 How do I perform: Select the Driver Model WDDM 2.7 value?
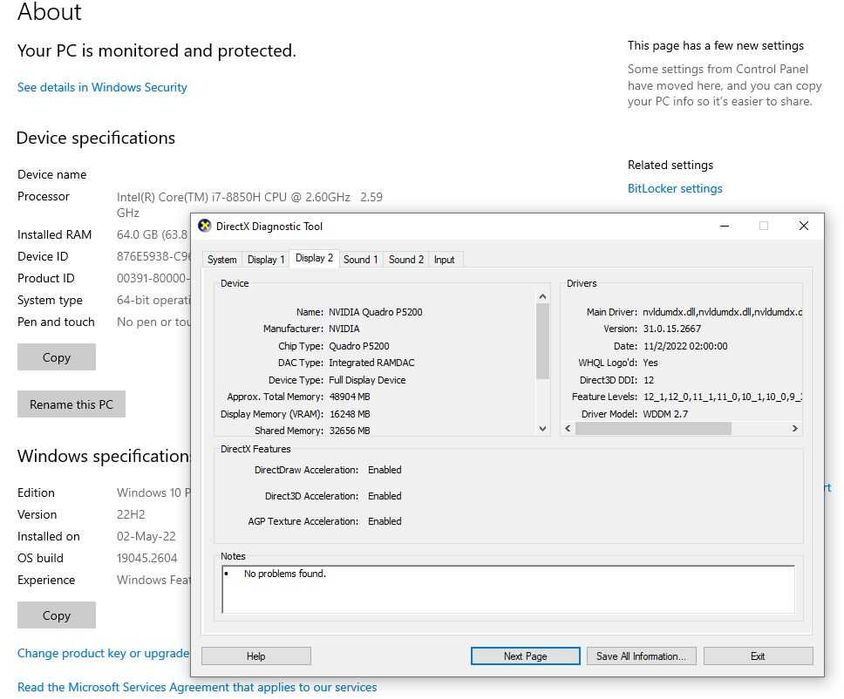point(665,414)
